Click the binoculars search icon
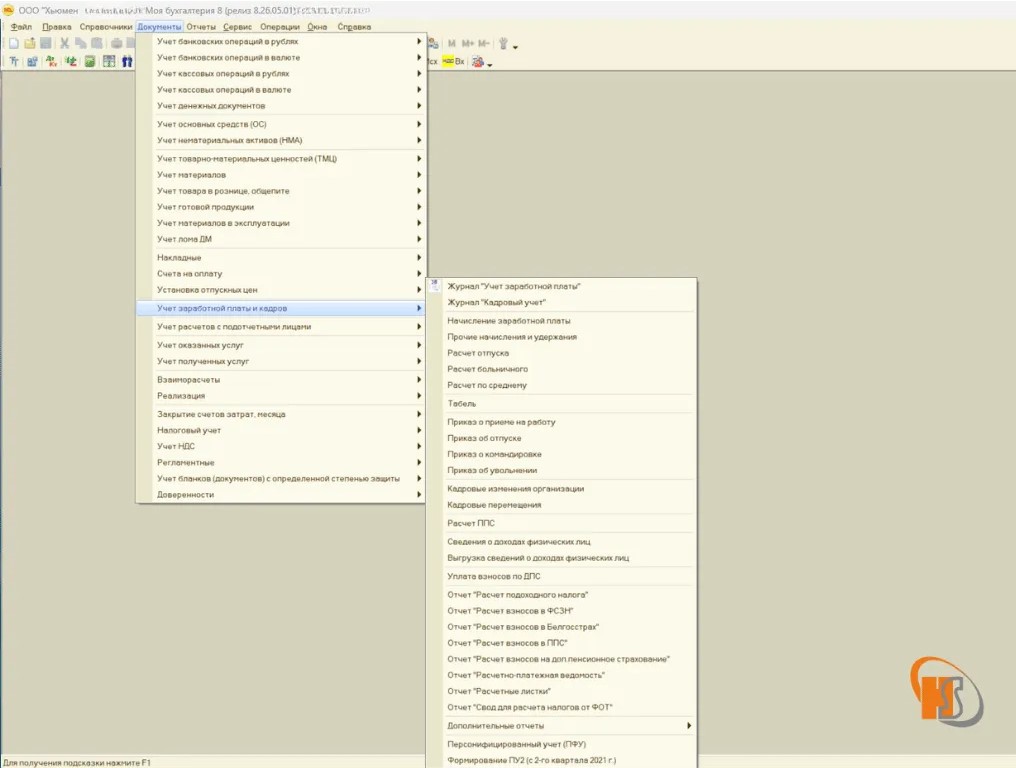 coord(127,62)
